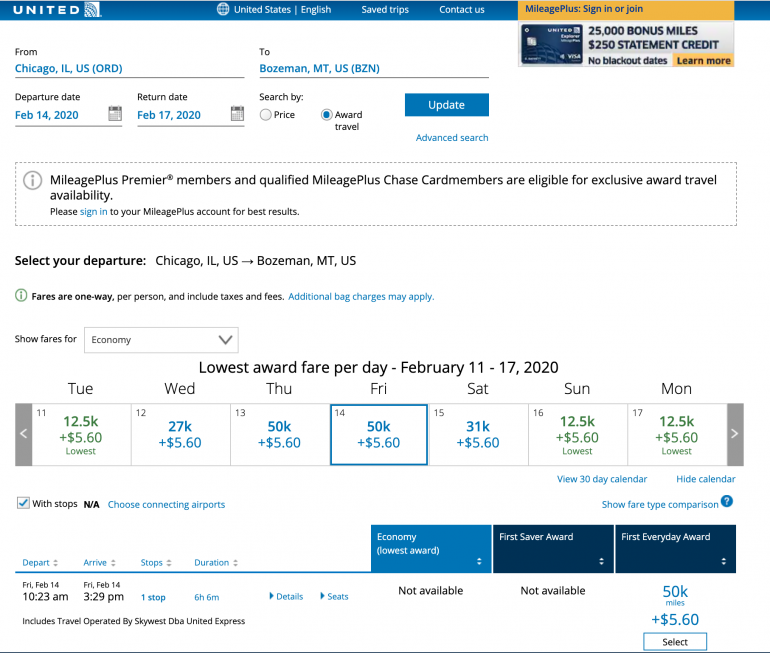Image resolution: width=770 pixels, height=653 pixels.
Task: Select the Award travel radio button
Action: click(x=326, y=115)
